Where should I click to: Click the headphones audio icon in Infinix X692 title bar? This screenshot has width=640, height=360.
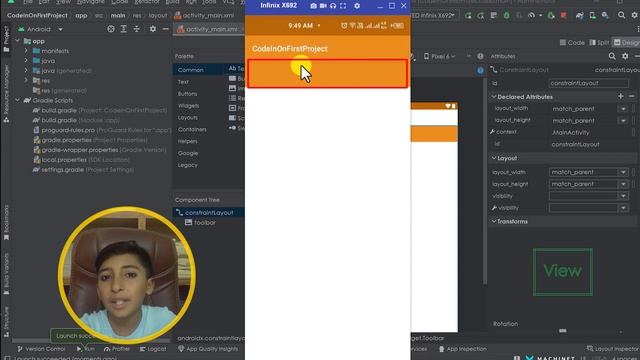coord(333,6)
